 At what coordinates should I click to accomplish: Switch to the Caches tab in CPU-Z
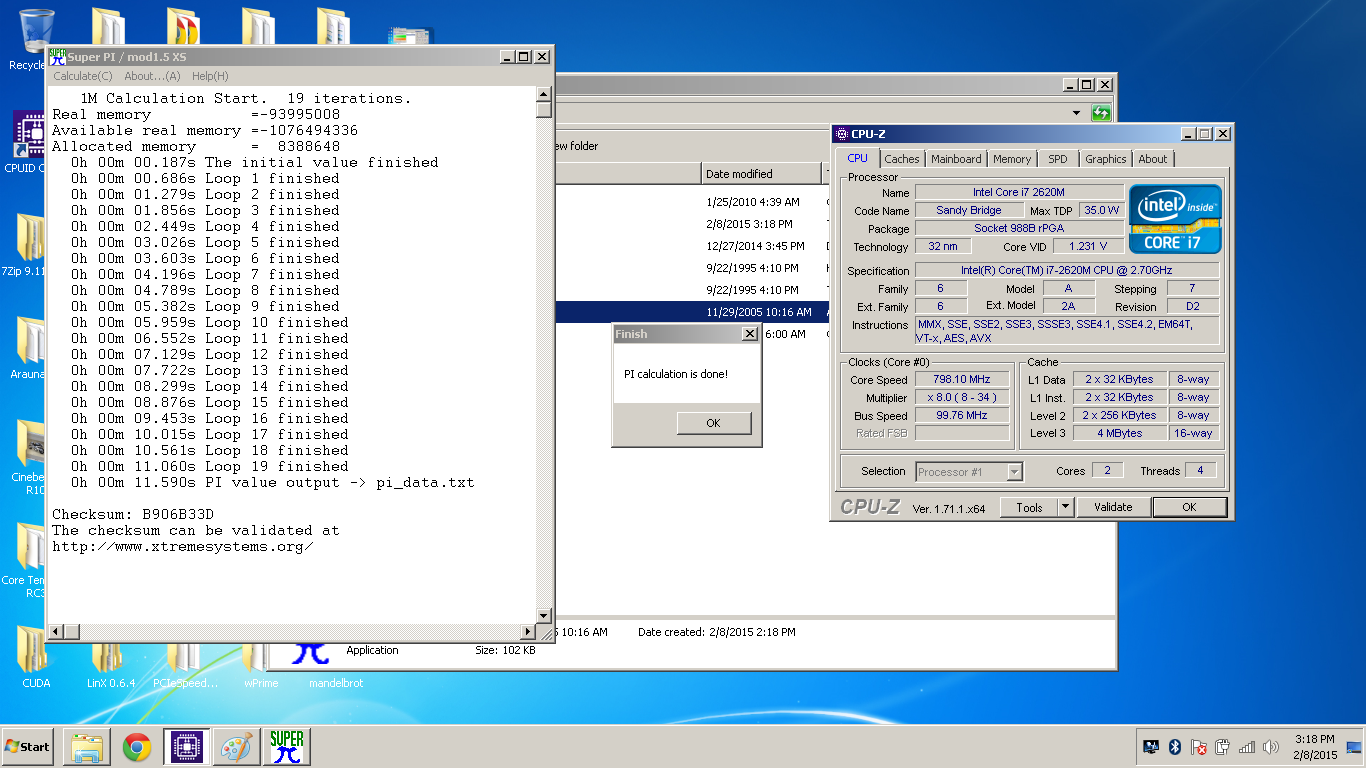pyautogui.click(x=901, y=159)
